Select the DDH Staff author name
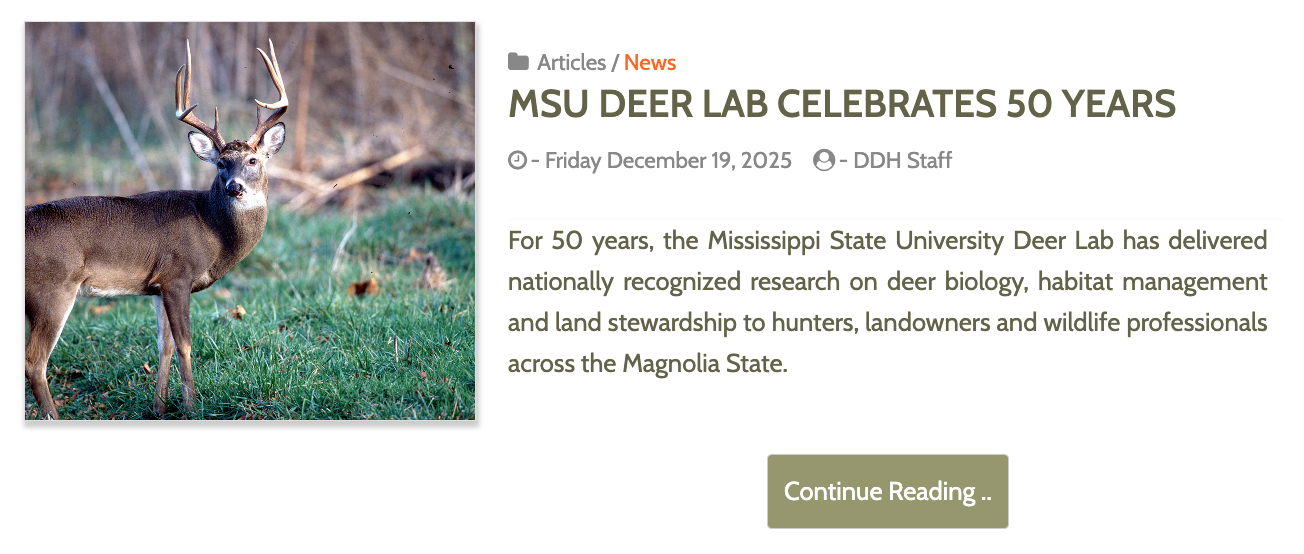The height and width of the screenshot is (554, 1304). pyautogui.click(x=902, y=160)
